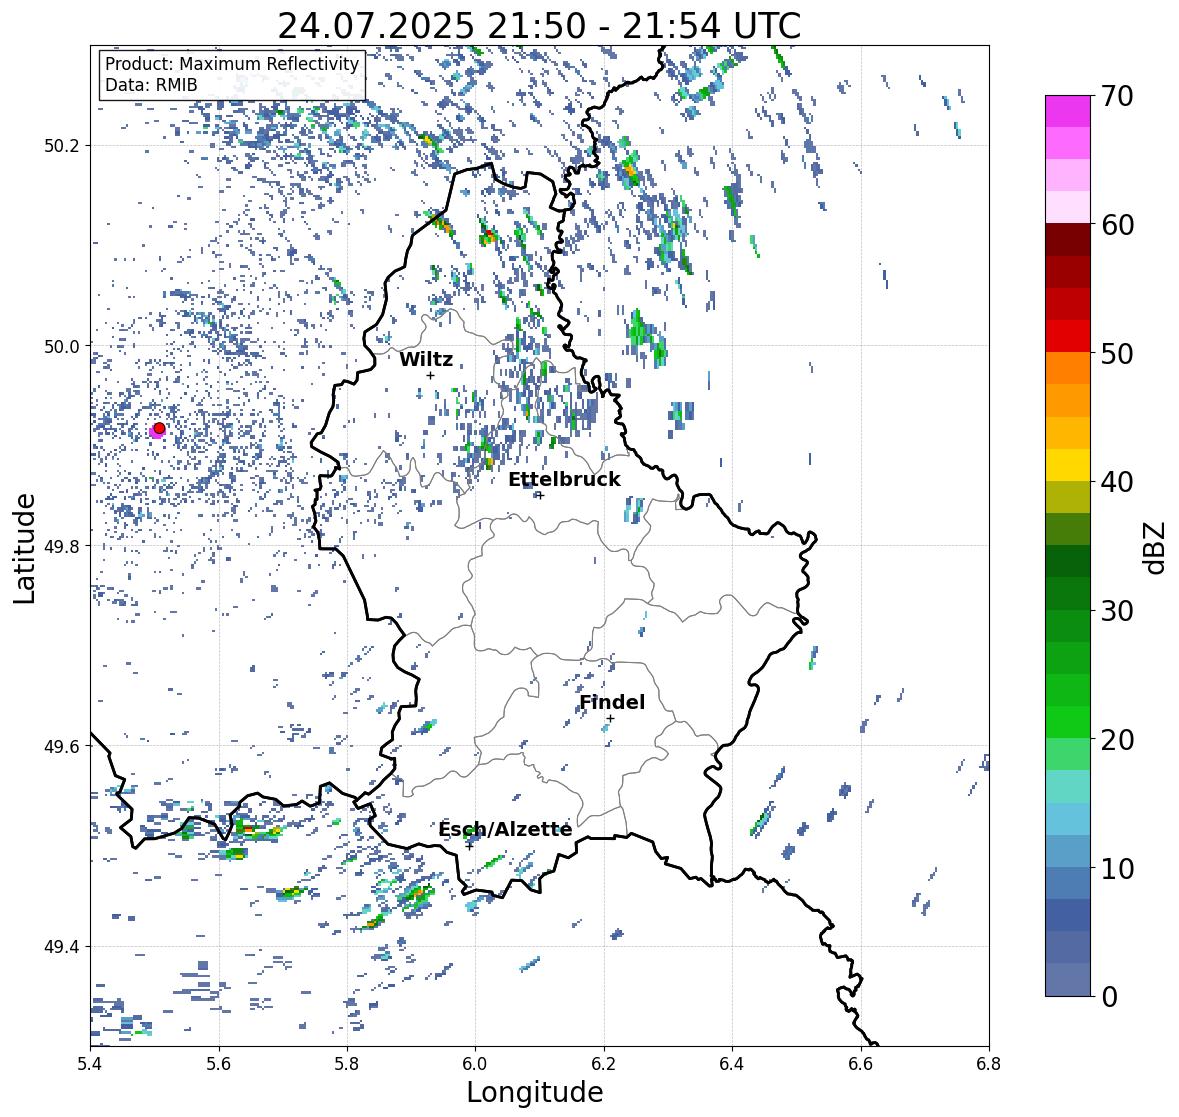Click the orange colorbar swatch just below 50
The image size is (1179, 1117).
[1068, 368]
